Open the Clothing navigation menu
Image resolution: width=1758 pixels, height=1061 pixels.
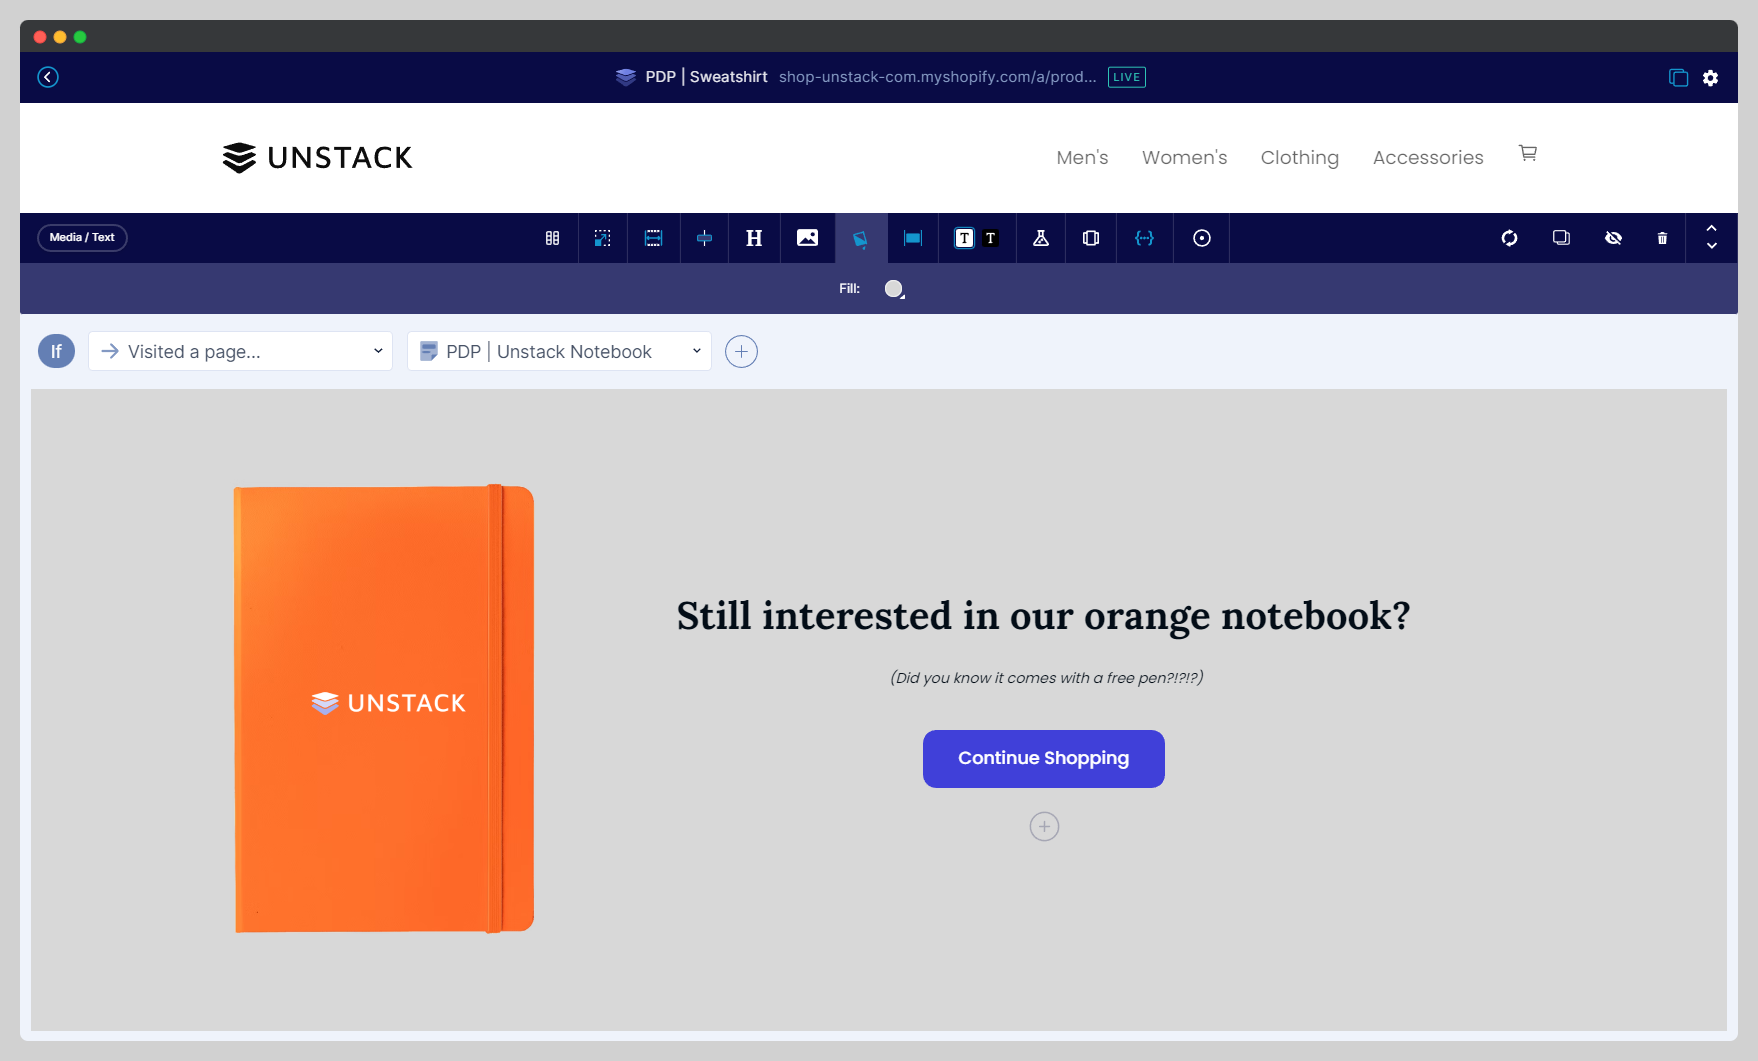click(1299, 157)
